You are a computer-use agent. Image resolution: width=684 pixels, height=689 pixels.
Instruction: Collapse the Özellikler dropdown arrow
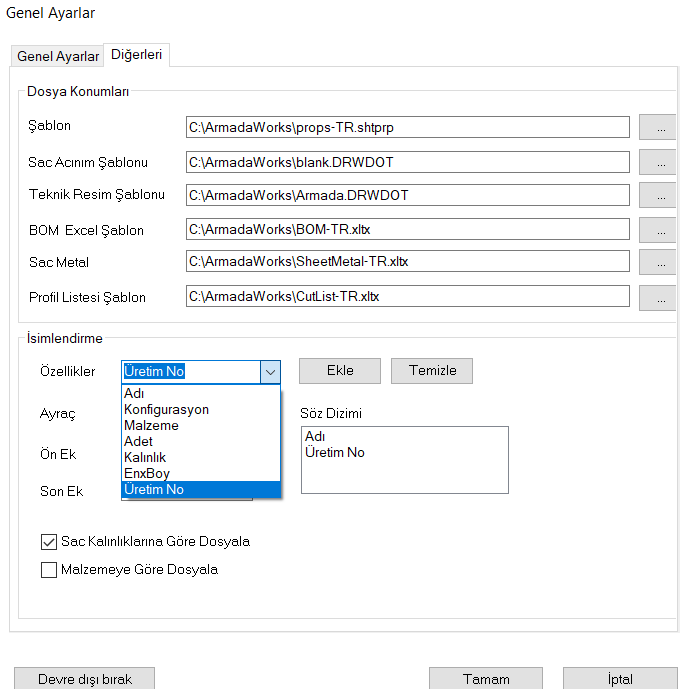270,372
